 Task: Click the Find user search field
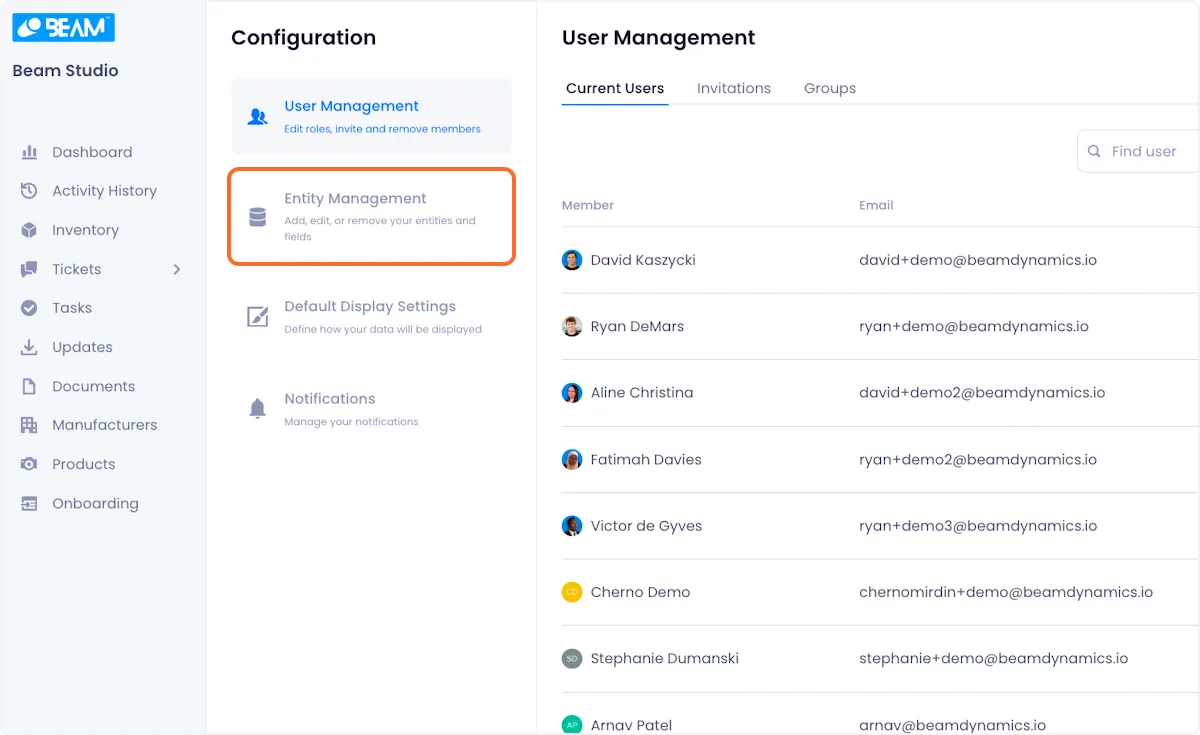pos(1139,151)
